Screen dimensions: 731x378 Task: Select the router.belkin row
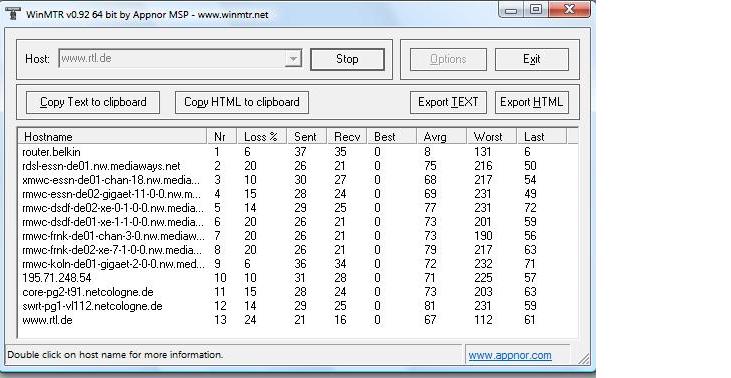298,152
